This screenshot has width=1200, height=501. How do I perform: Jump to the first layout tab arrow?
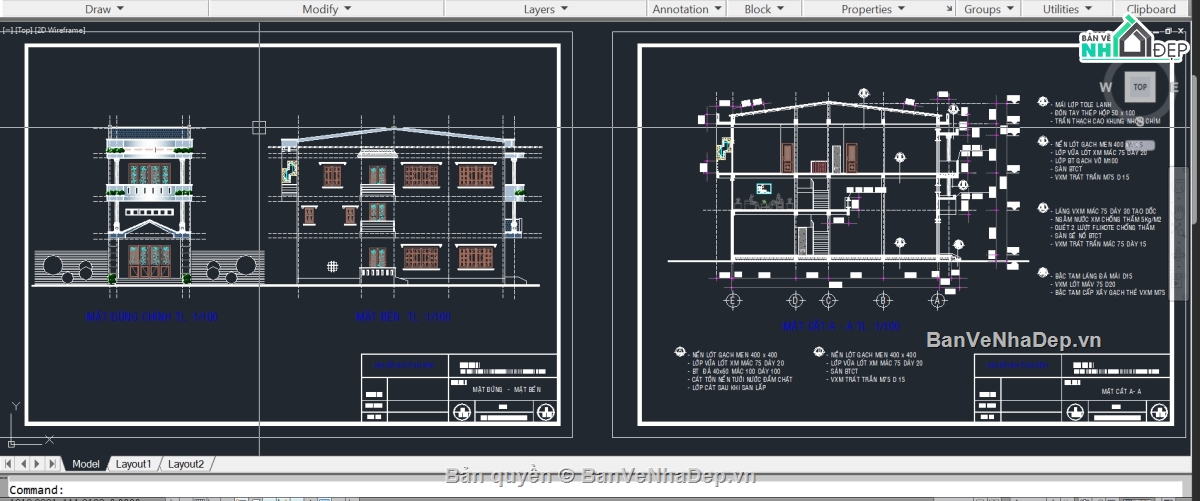pos(9,464)
